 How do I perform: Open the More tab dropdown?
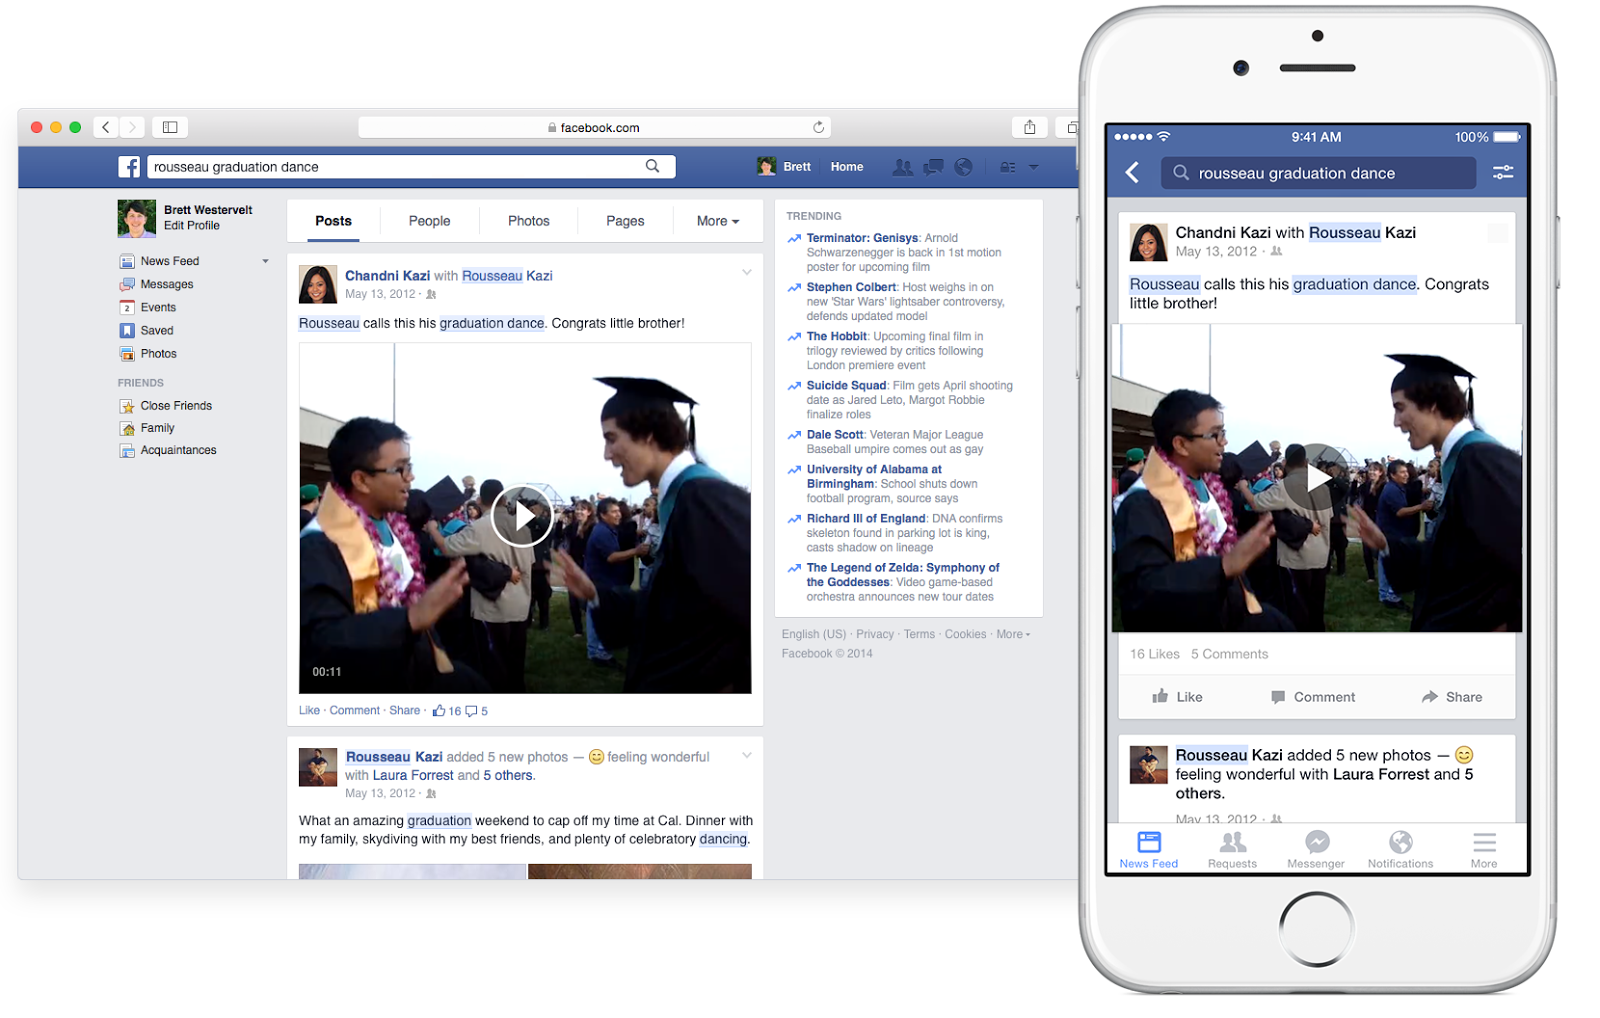718,221
